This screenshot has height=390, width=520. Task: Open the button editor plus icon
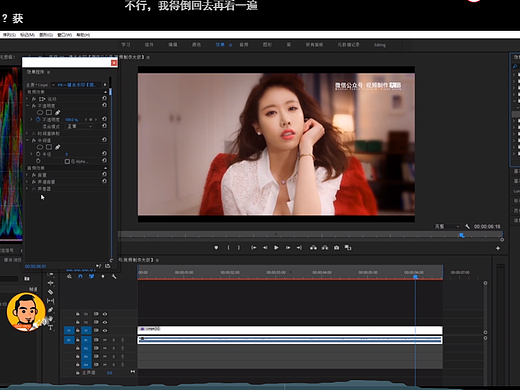click(x=498, y=248)
